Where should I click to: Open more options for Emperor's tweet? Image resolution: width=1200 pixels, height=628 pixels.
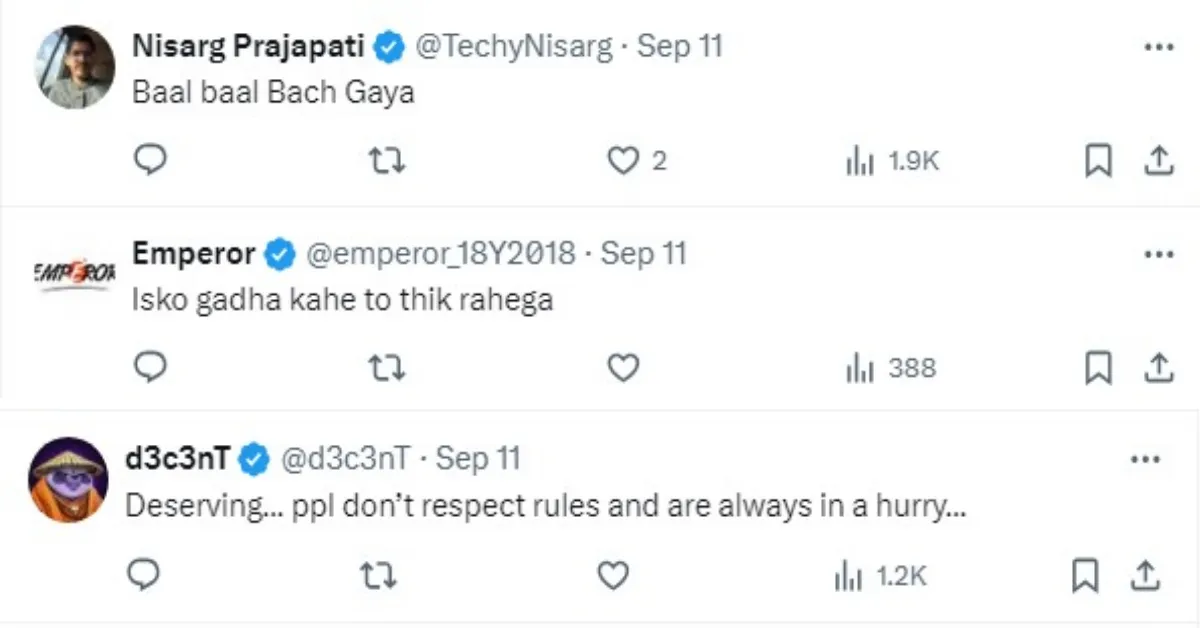(1158, 254)
